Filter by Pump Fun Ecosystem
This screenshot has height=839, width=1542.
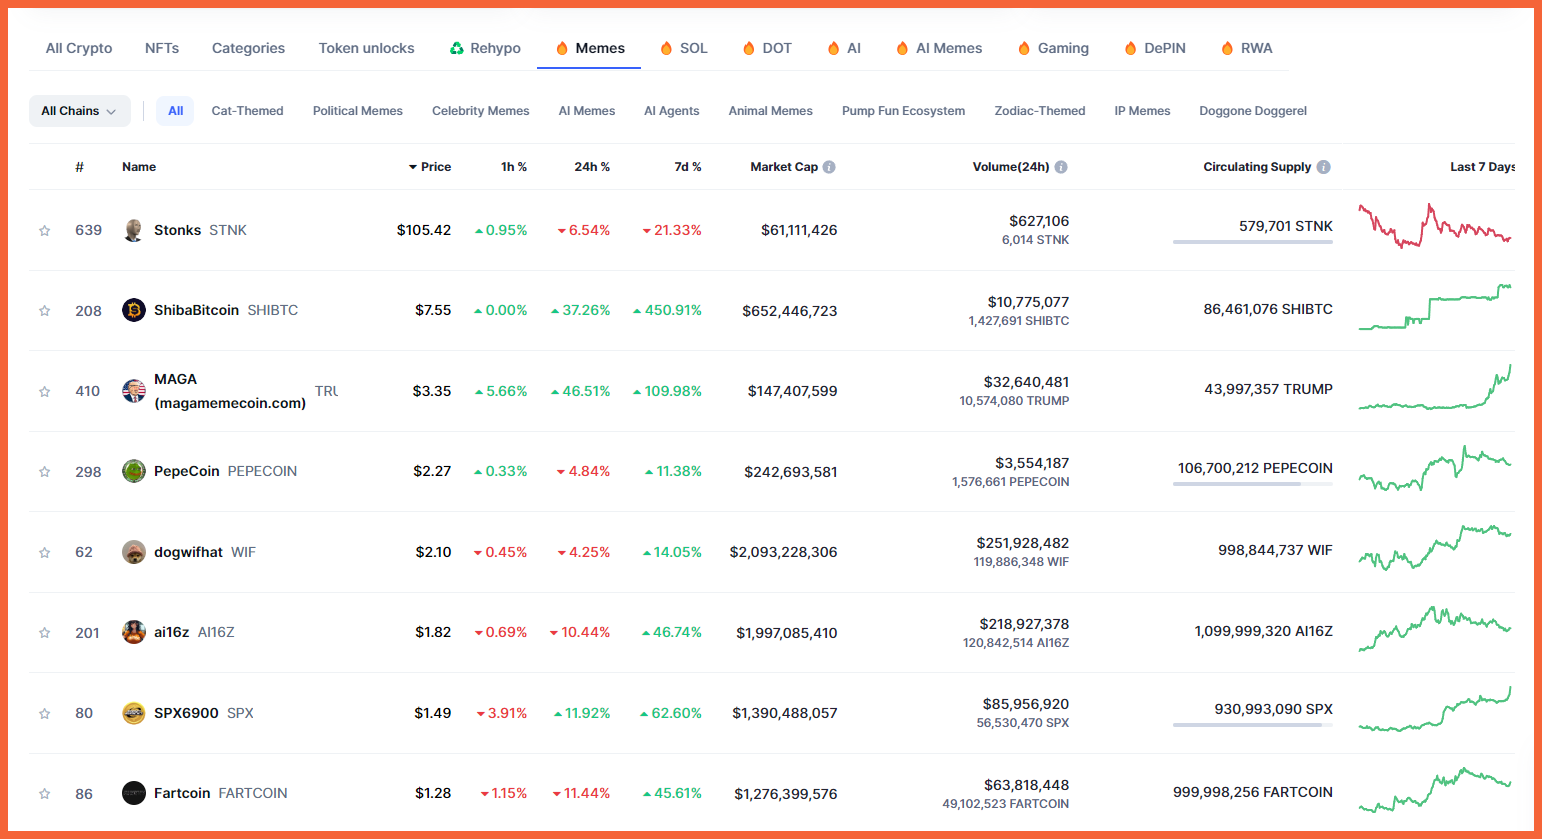(904, 111)
